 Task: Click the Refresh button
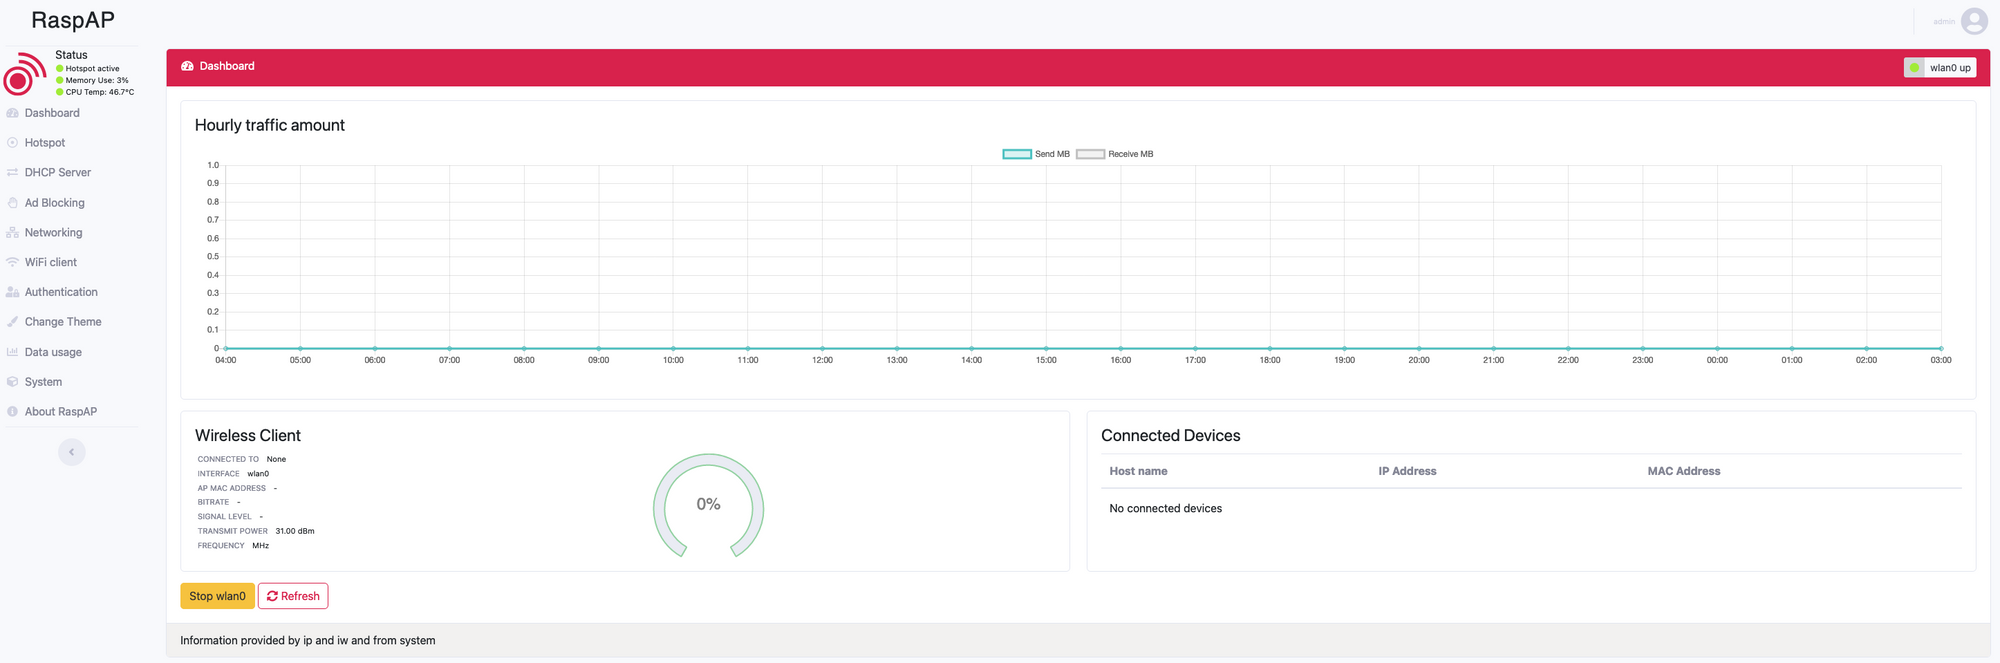(293, 596)
